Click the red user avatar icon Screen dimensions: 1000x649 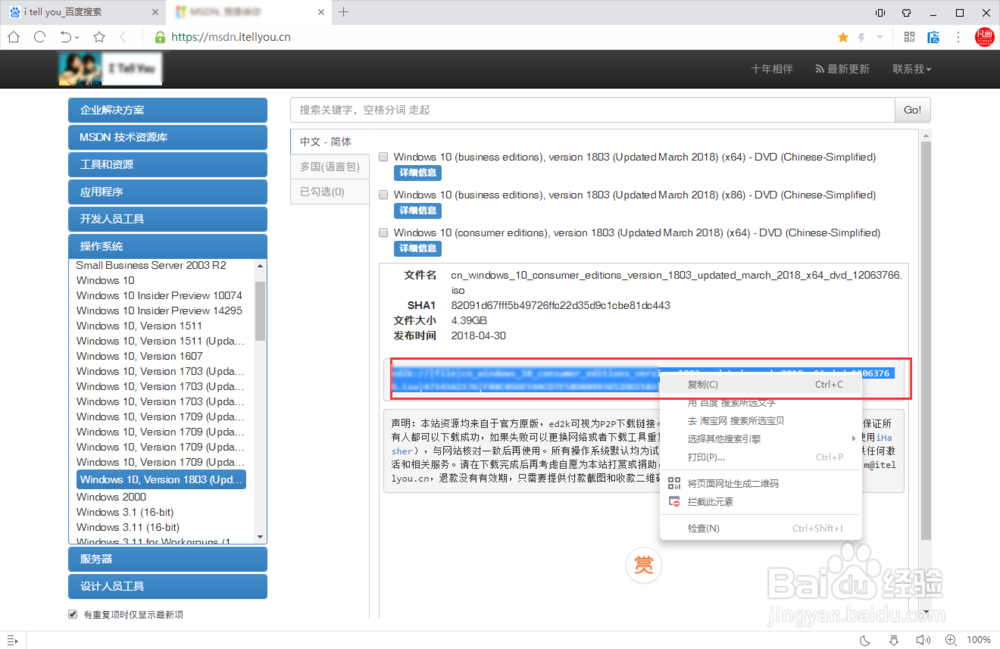pos(985,37)
